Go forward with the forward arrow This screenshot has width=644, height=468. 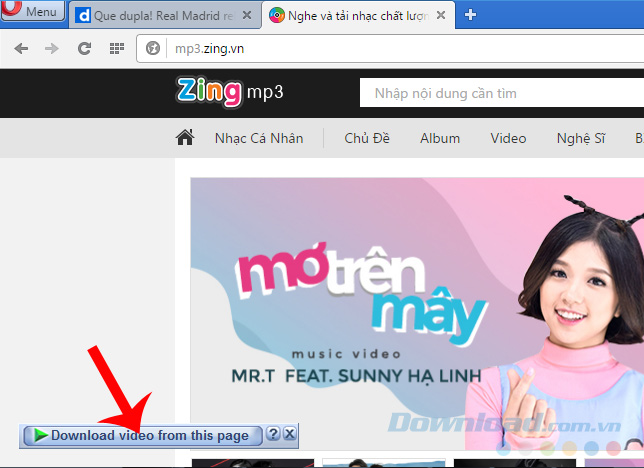click(52, 48)
